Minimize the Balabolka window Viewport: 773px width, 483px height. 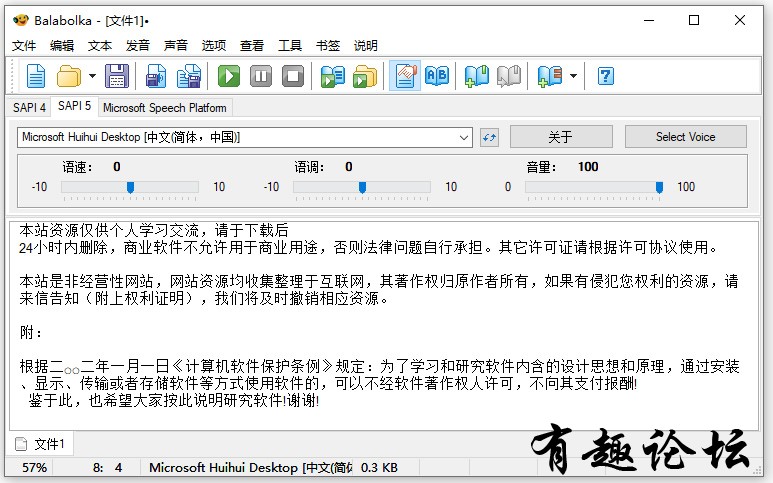click(x=649, y=20)
